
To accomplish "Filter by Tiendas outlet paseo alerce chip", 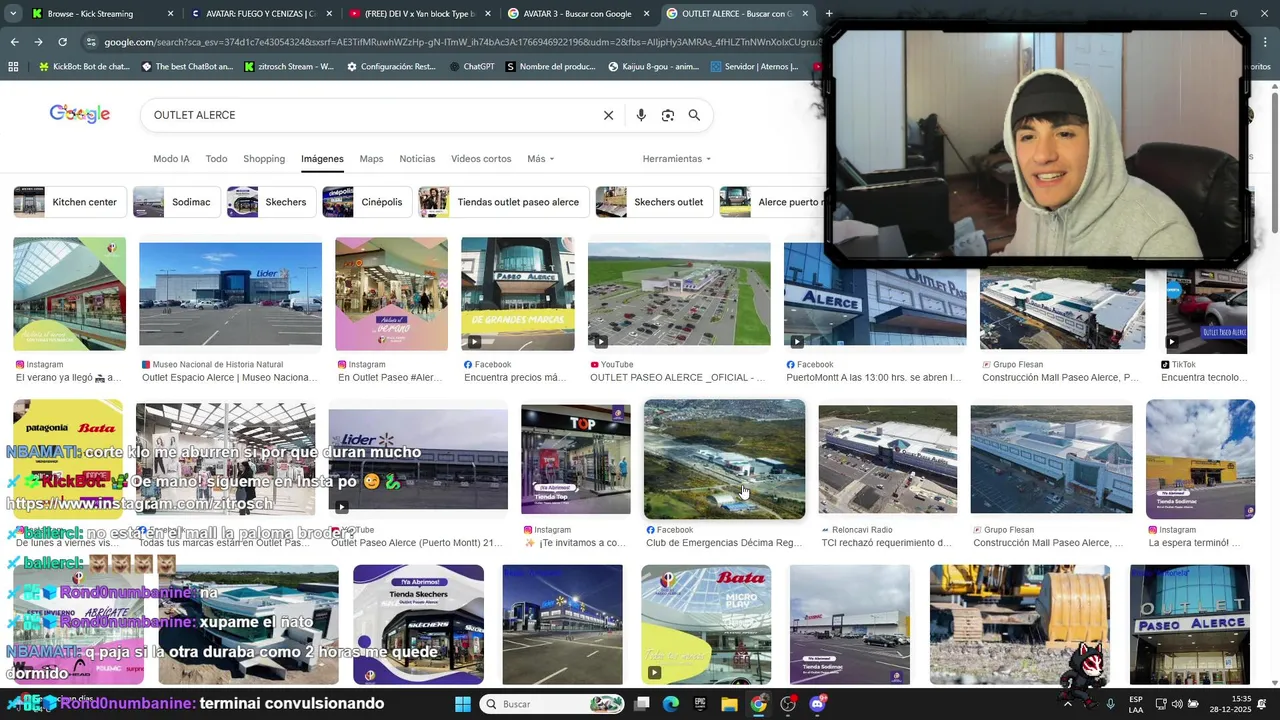I will [503, 202].
